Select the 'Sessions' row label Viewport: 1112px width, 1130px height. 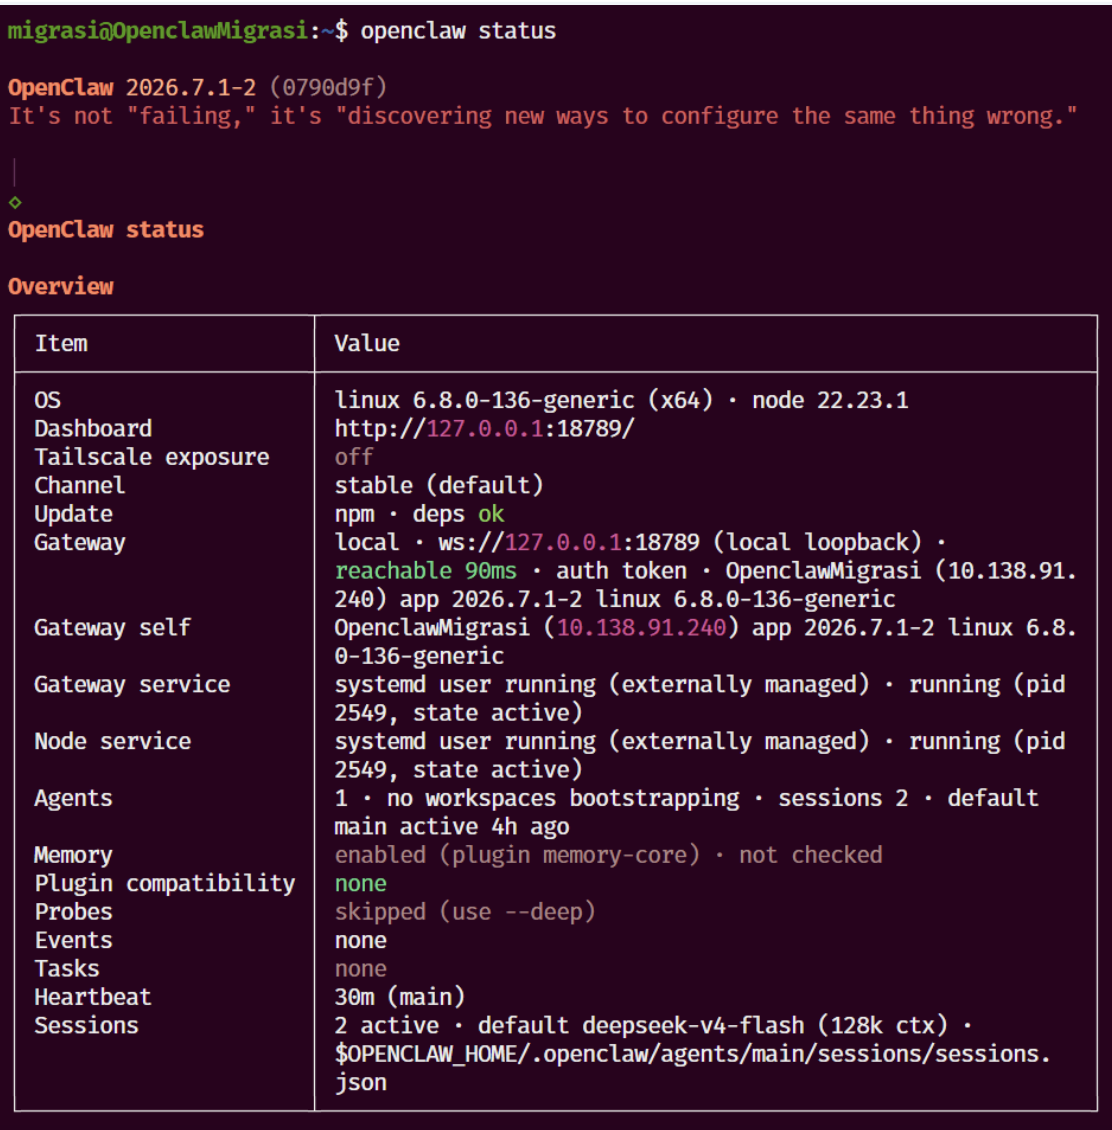[86, 1026]
